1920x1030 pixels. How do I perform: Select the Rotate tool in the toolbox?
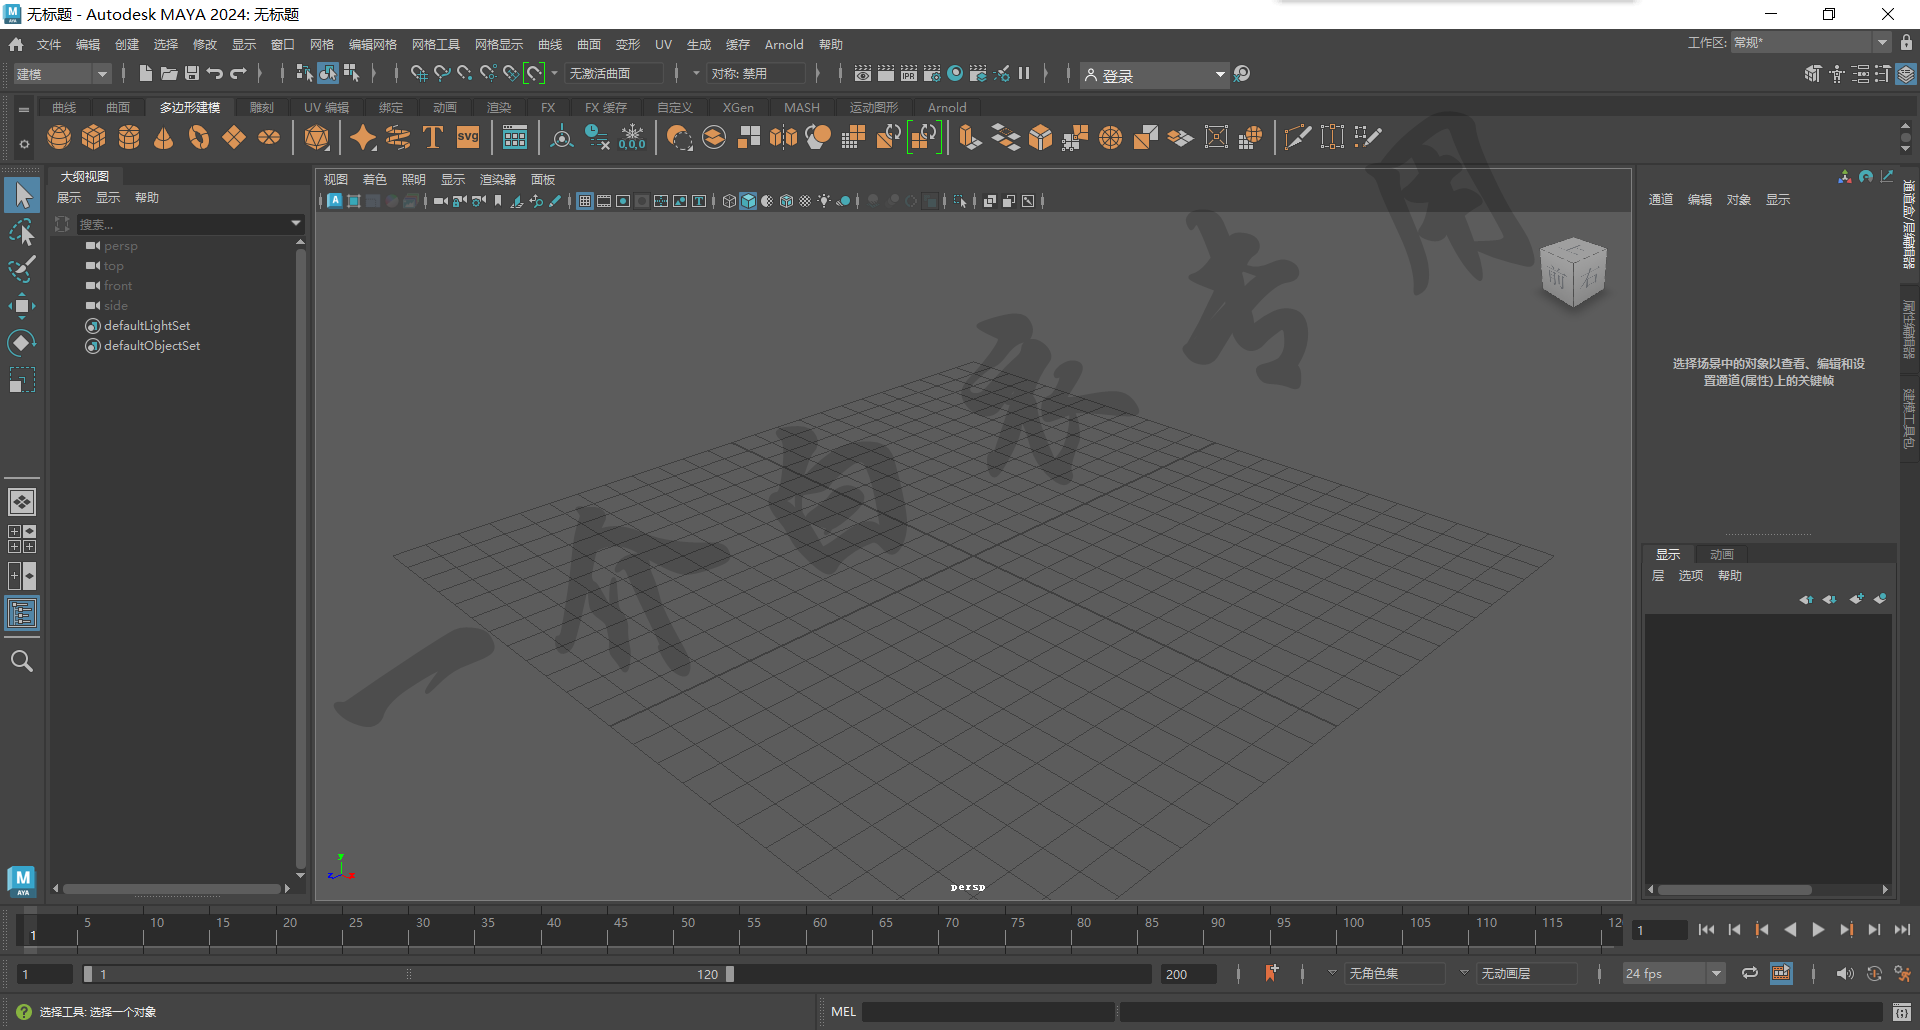pyautogui.click(x=21, y=343)
